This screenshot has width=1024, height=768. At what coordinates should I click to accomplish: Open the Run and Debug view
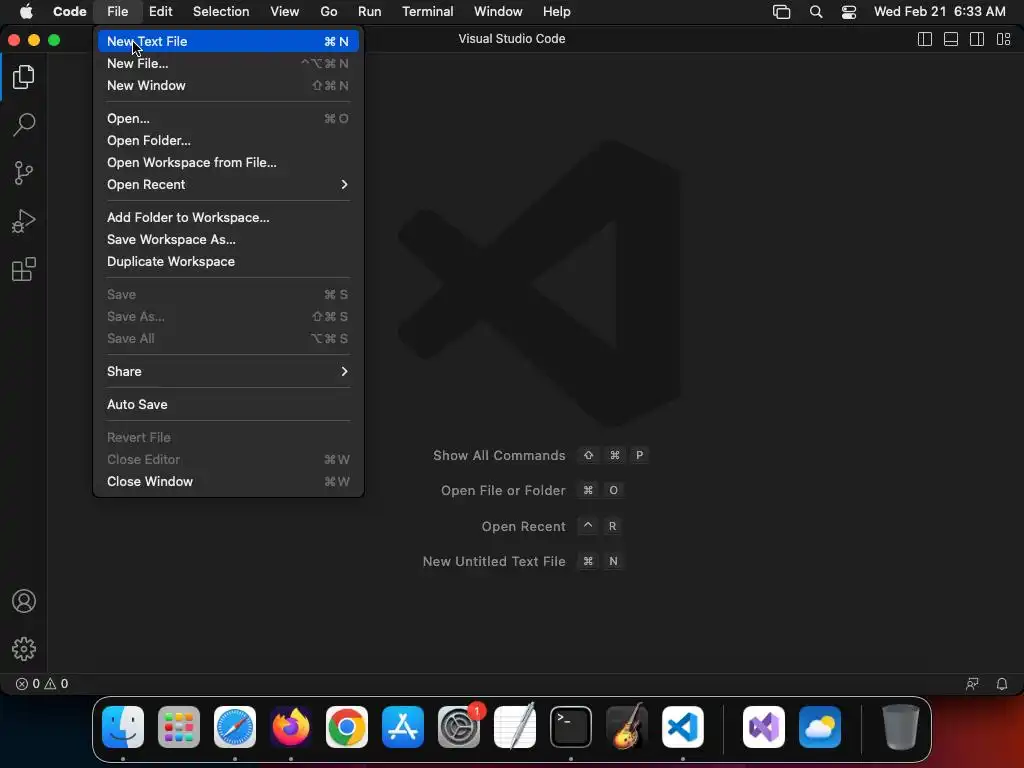coord(24,221)
